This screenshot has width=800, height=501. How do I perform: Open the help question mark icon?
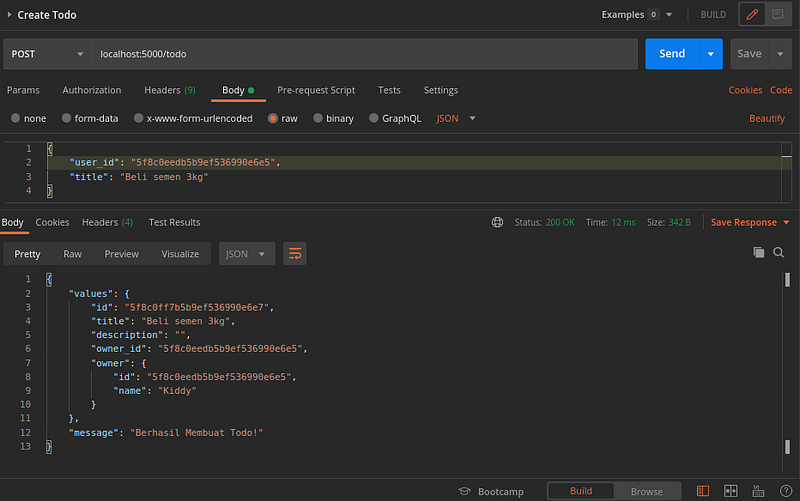(786, 491)
